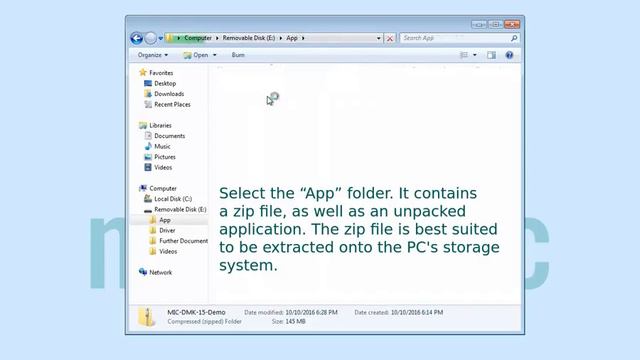The image size is (640, 360).
Task: Click the Size 145 MB value
Action: (295, 322)
